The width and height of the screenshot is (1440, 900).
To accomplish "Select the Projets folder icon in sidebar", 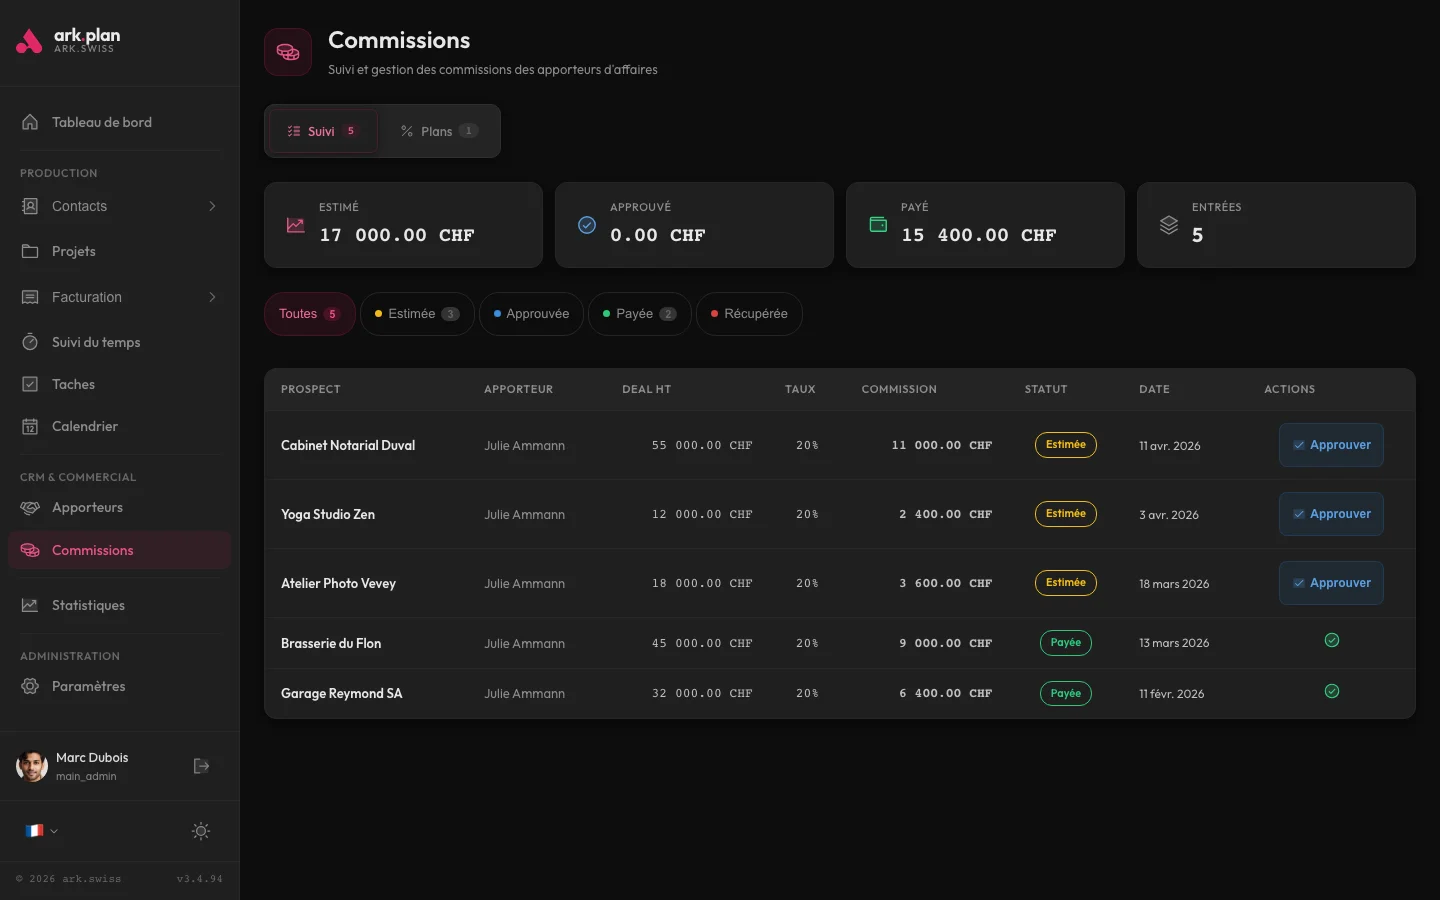I will [31, 251].
